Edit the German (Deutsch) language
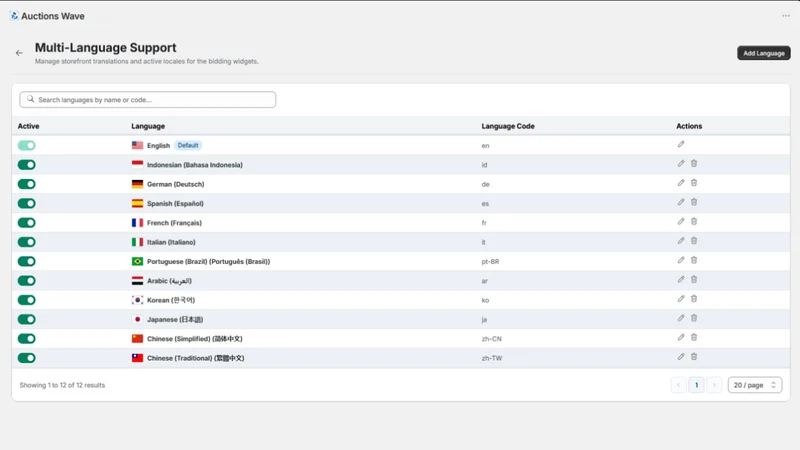The width and height of the screenshot is (800, 450). (x=681, y=183)
